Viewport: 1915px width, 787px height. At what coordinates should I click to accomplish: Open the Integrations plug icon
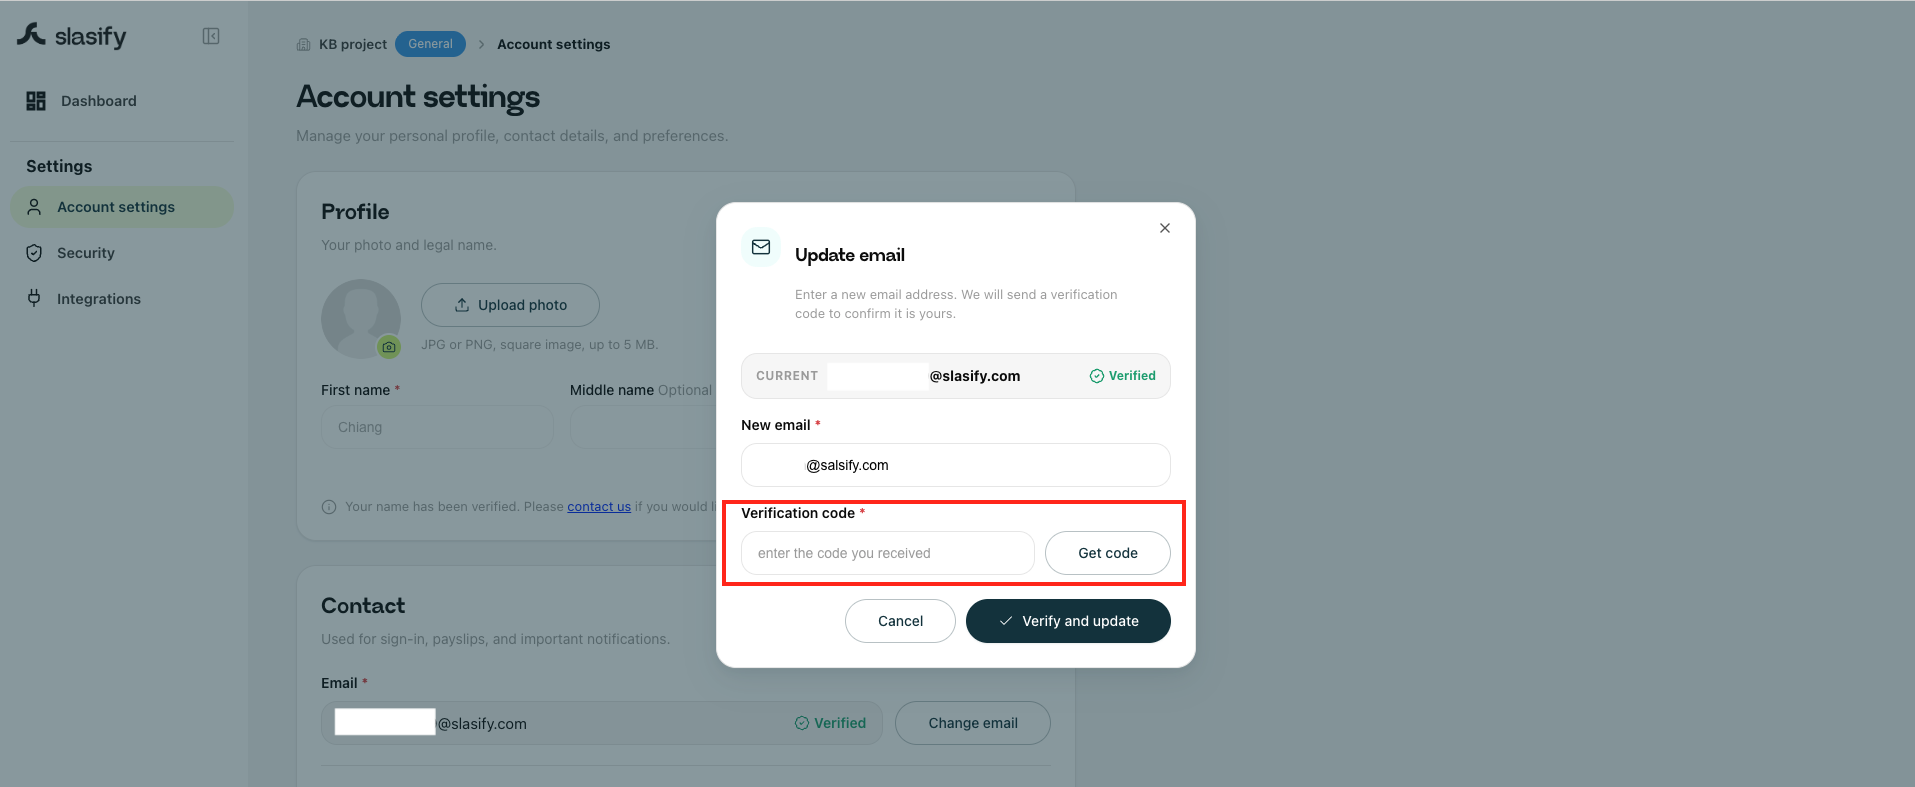[34, 298]
